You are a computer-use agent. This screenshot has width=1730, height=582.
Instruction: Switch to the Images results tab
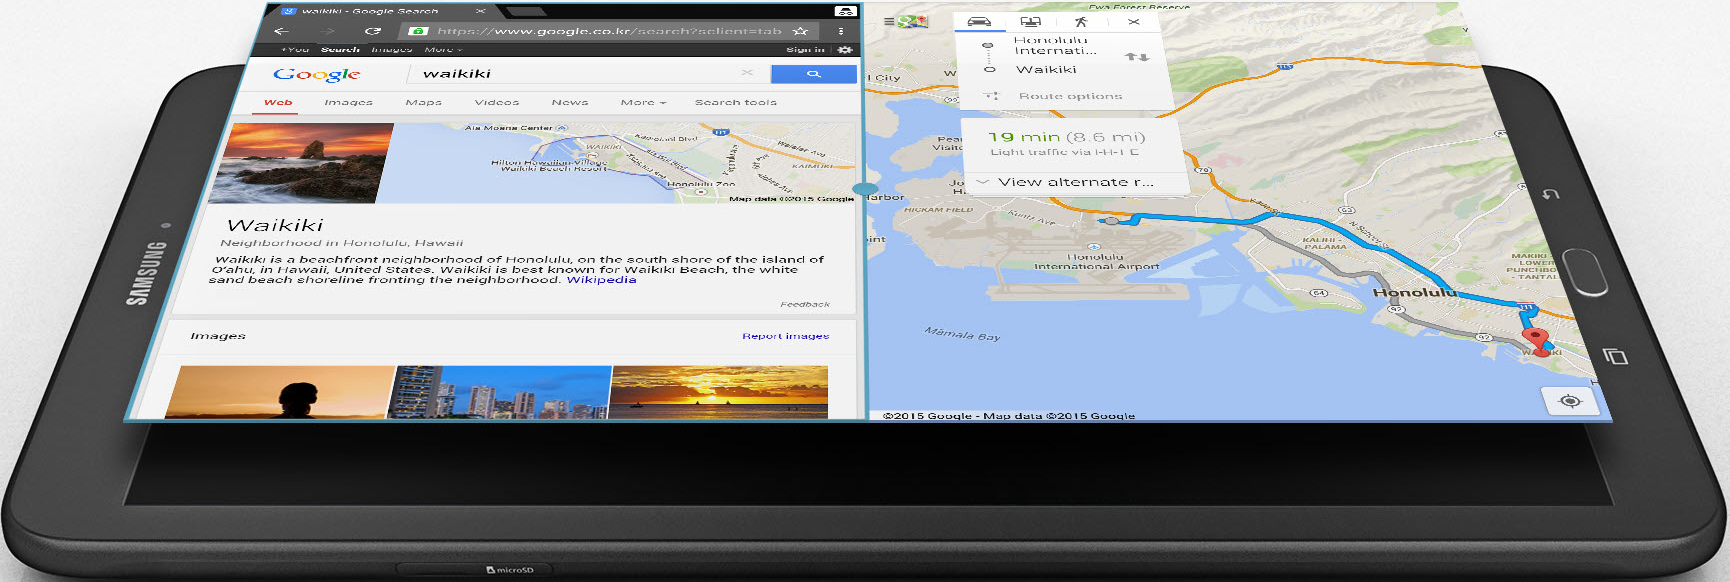tap(348, 102)
